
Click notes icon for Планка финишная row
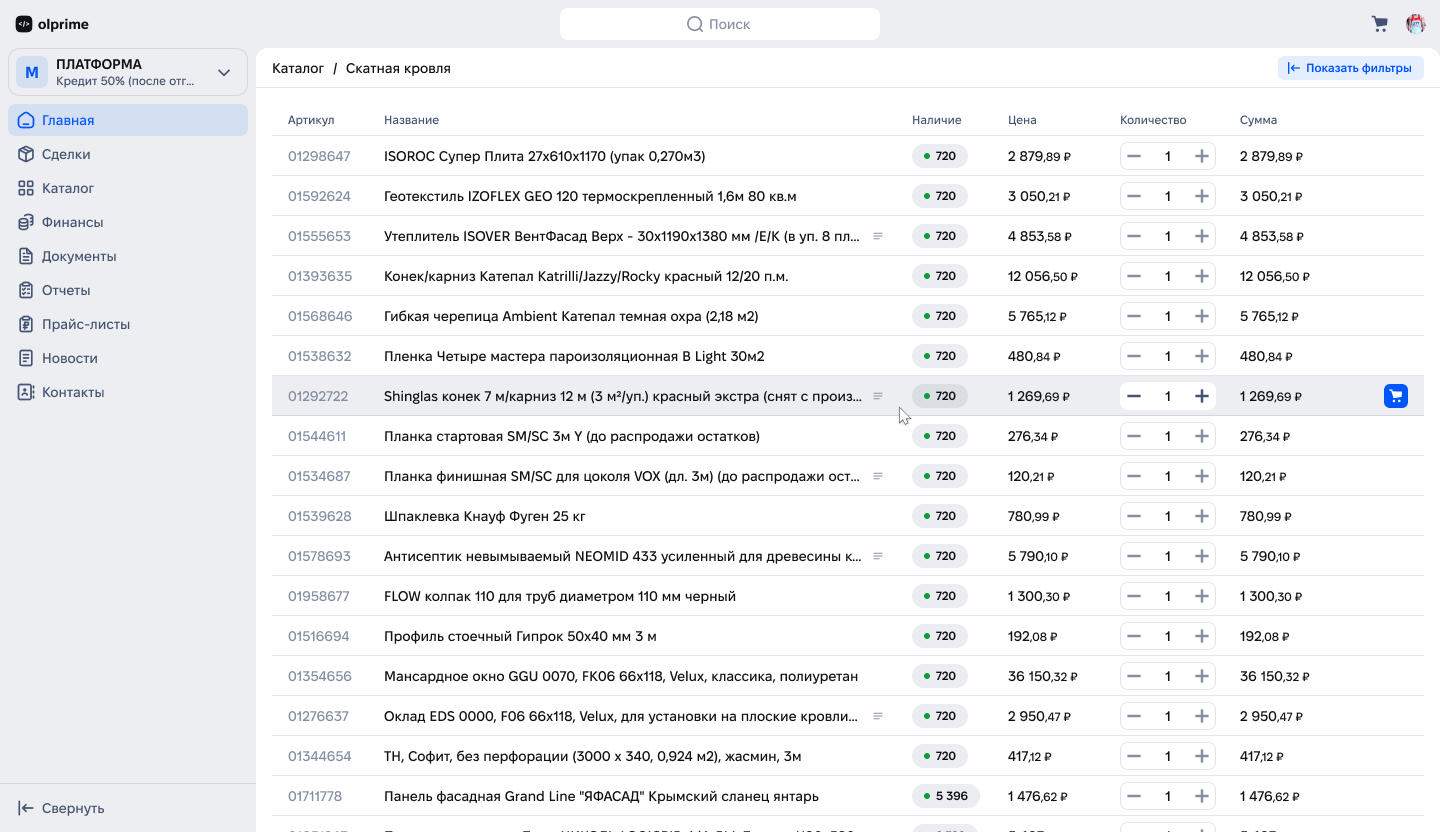pyautogui.click(x=878, y=476)
